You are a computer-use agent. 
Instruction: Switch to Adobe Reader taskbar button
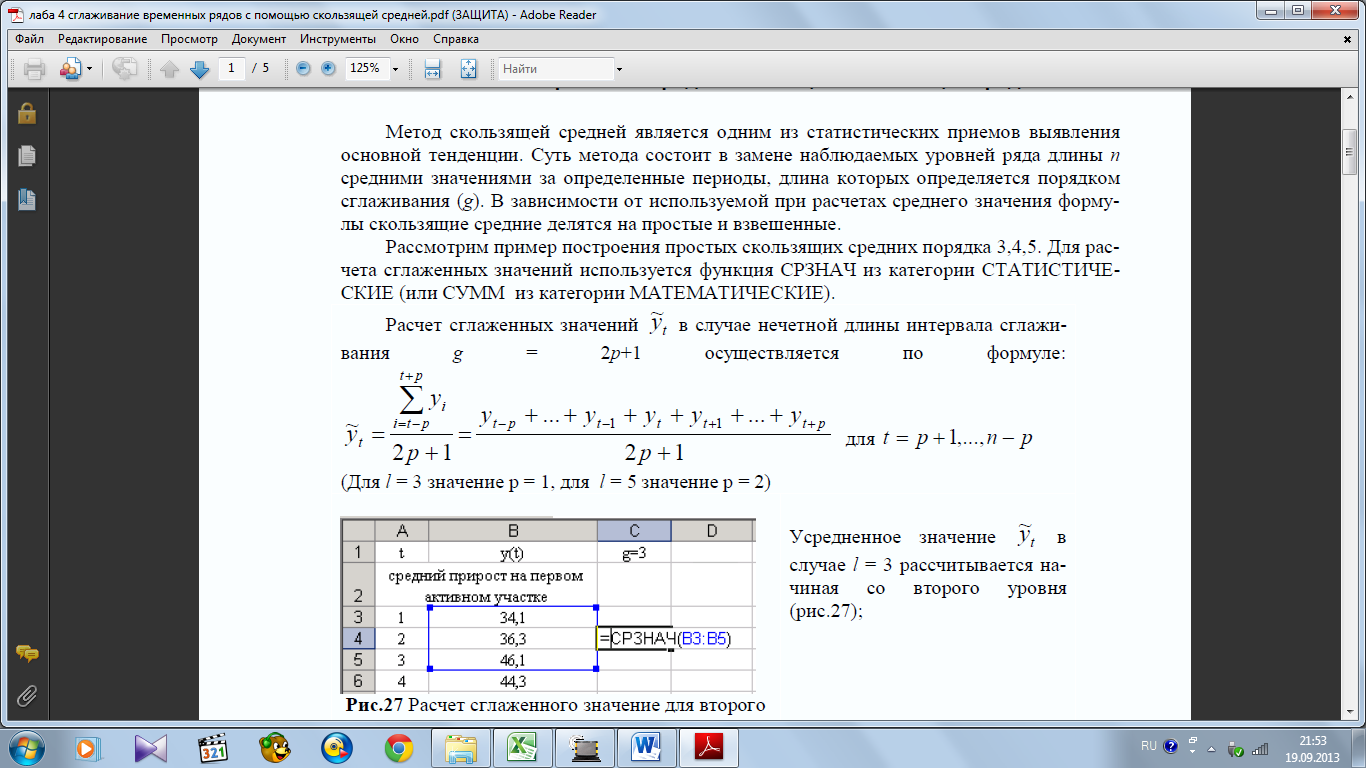(709, 747)
